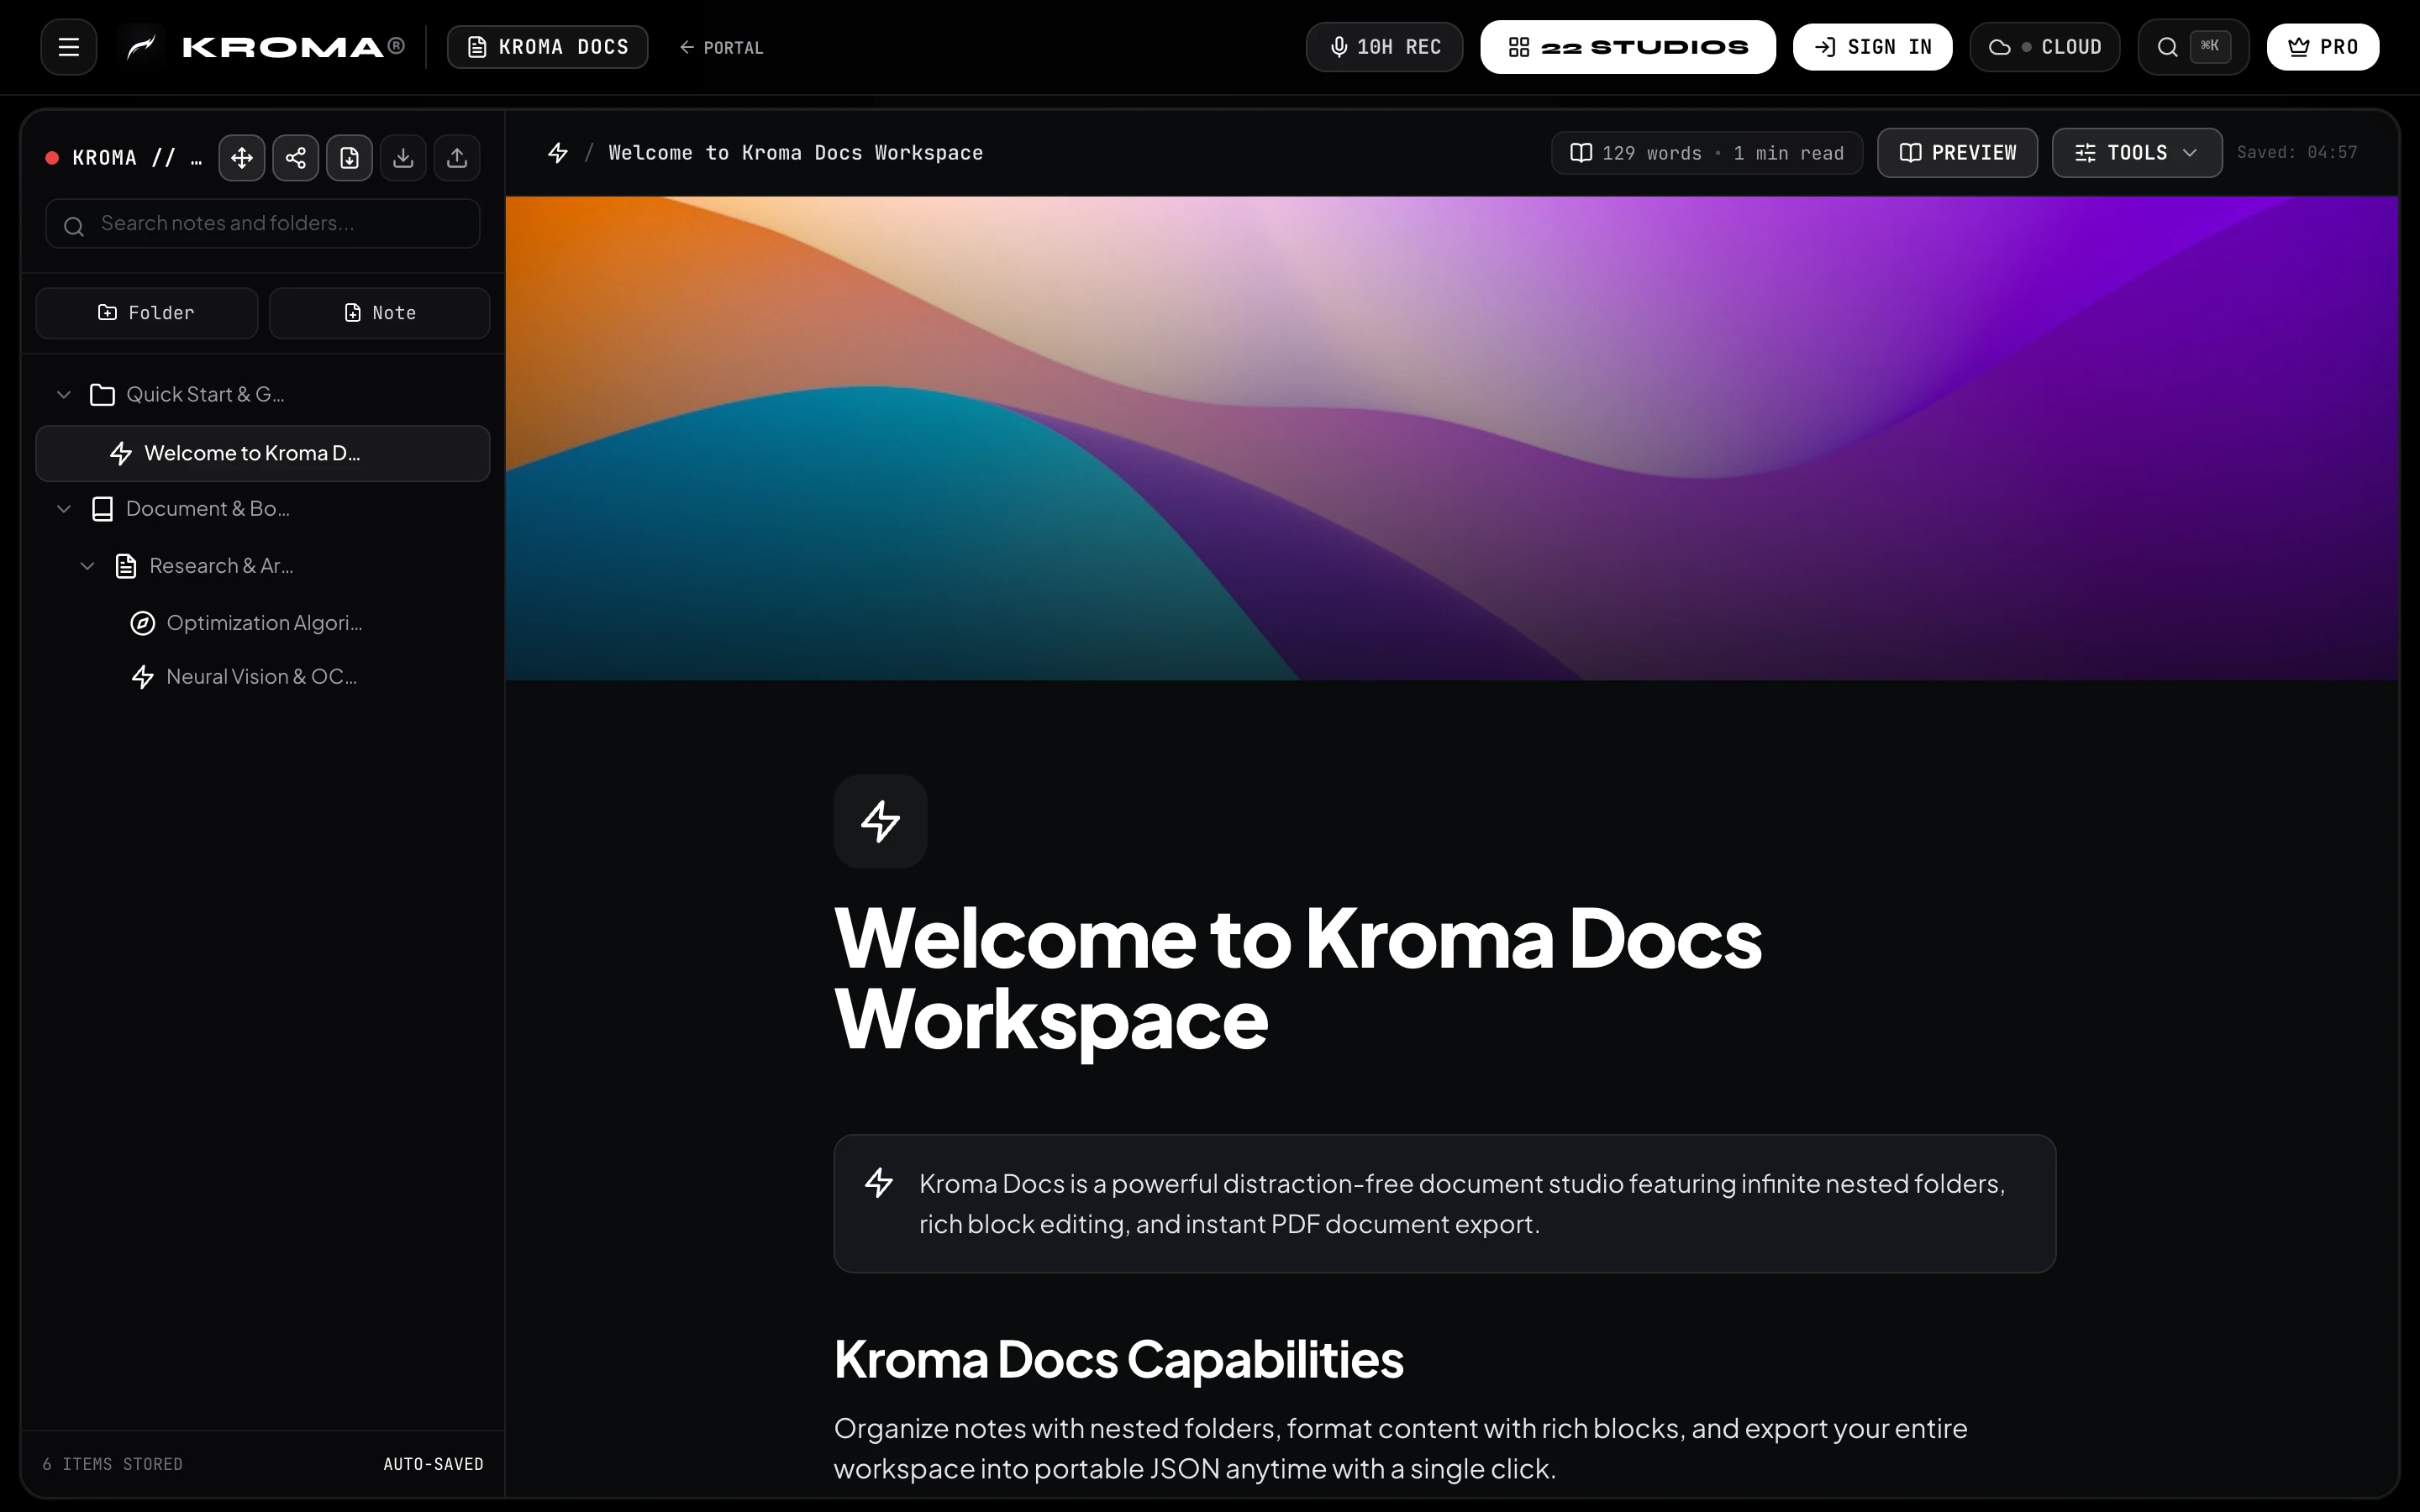Image resolution: width=2420 pixels, height=1512 pixels.
Task: Click the Saved: 04:57 timestamp
Action: click(x=2297, y=152)
